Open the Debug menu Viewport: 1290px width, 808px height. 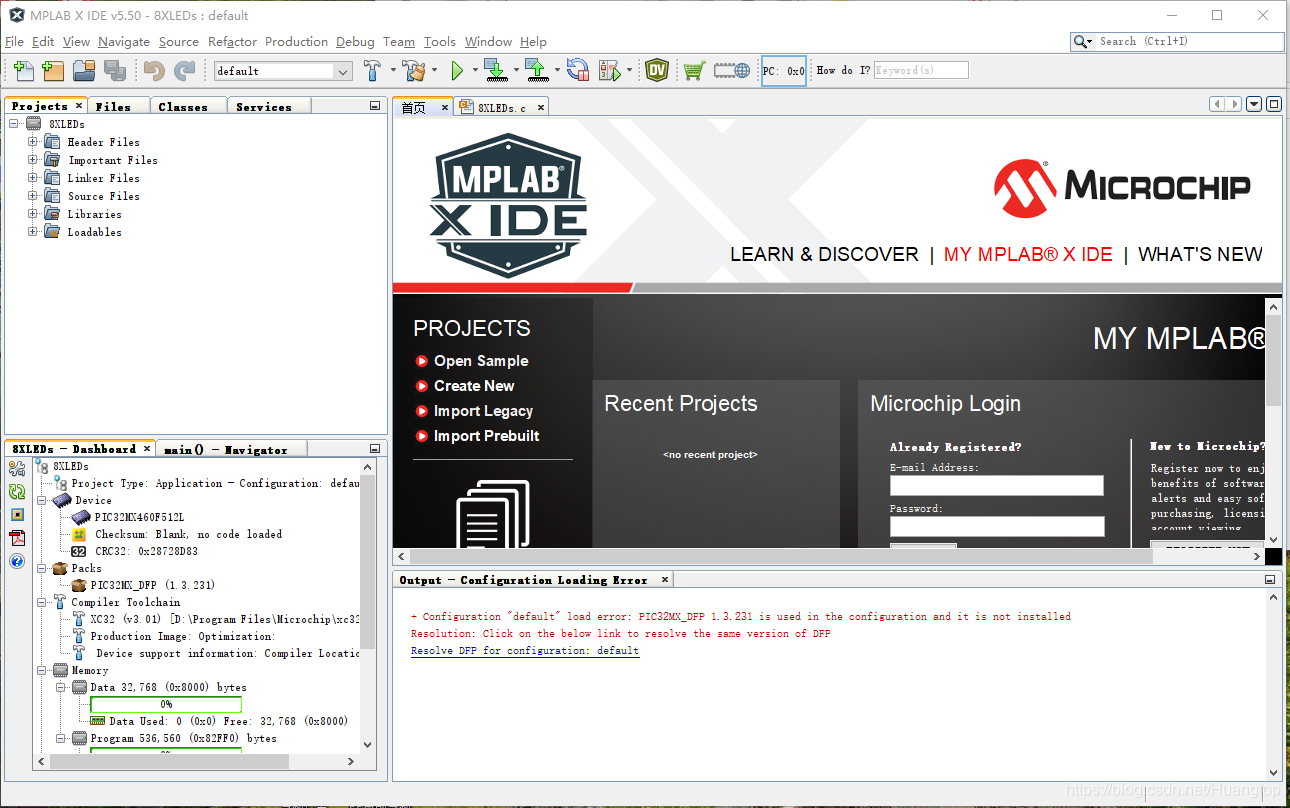[x=355, y=42]
